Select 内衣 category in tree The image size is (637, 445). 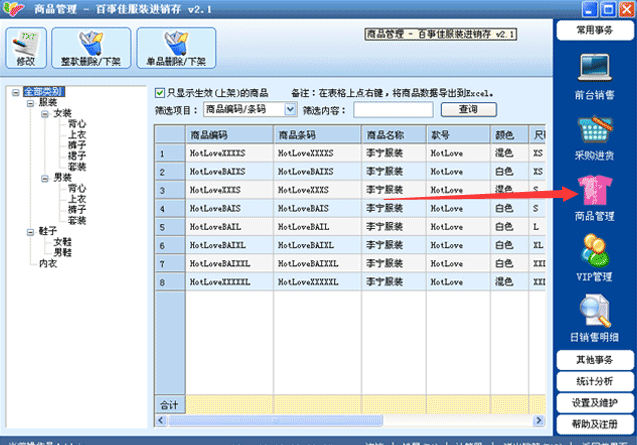pyautogui.click(x=48, y=264)
